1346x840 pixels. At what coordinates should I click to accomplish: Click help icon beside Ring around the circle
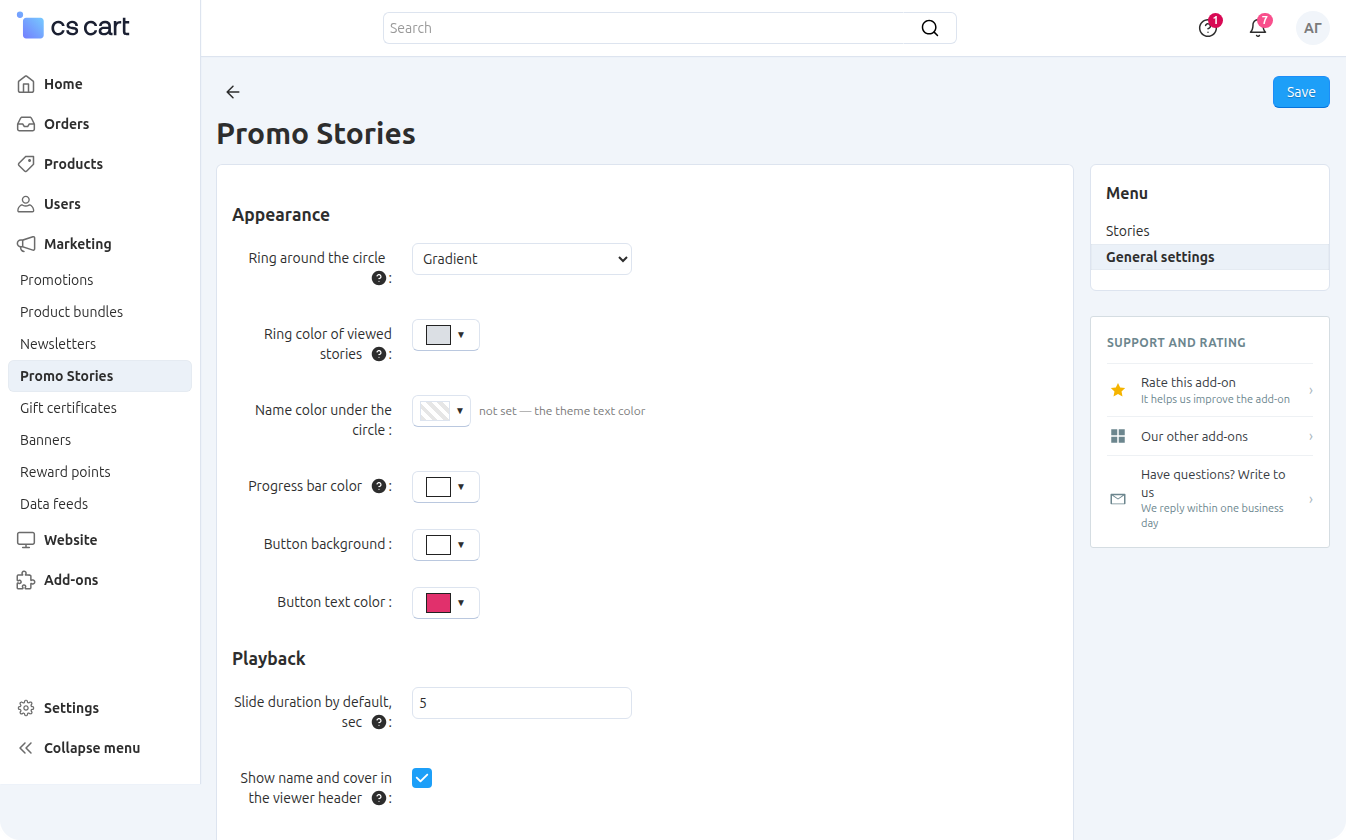pyautogui.click(x=378, y=278)
